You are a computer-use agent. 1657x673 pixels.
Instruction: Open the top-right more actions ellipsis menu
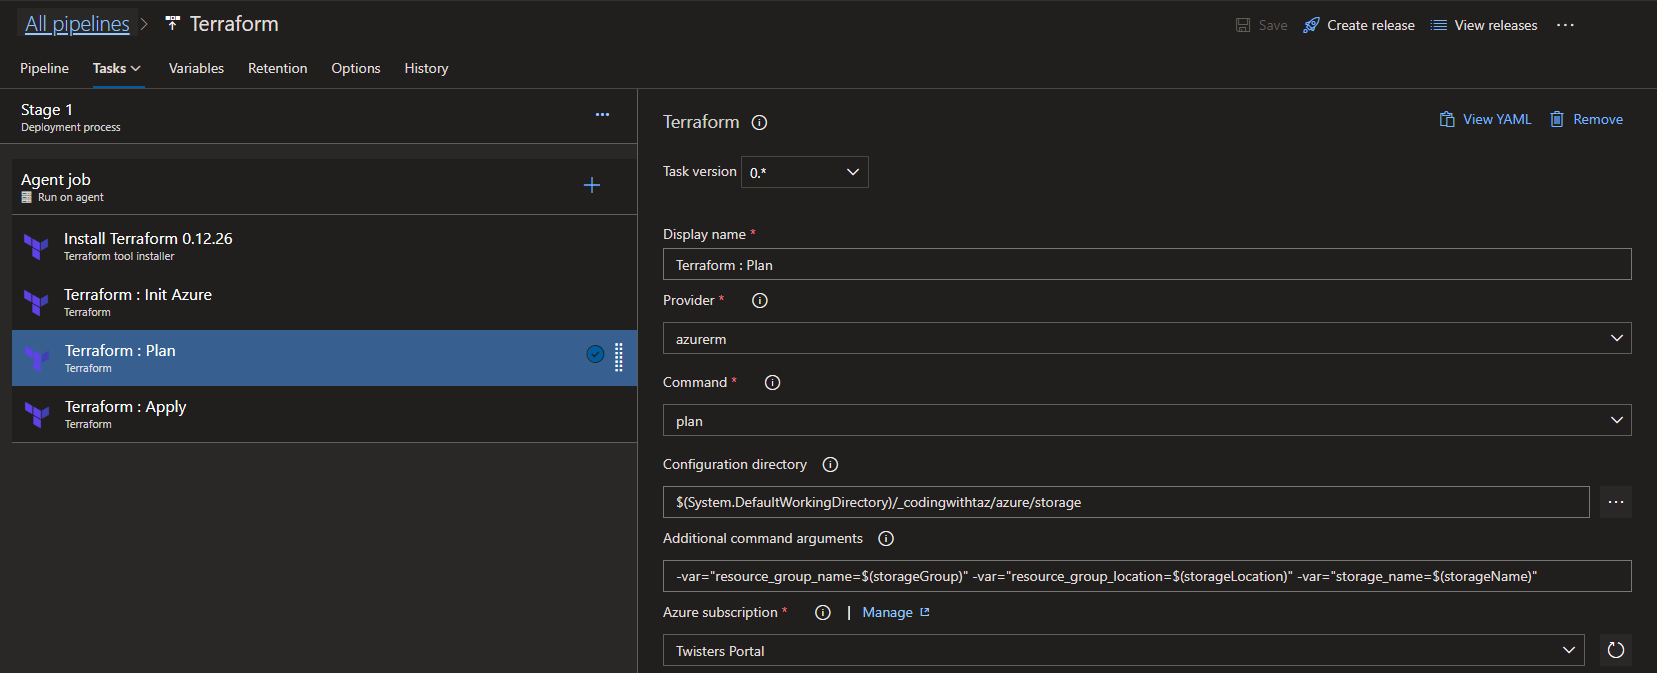click(x=1565, y=25)
